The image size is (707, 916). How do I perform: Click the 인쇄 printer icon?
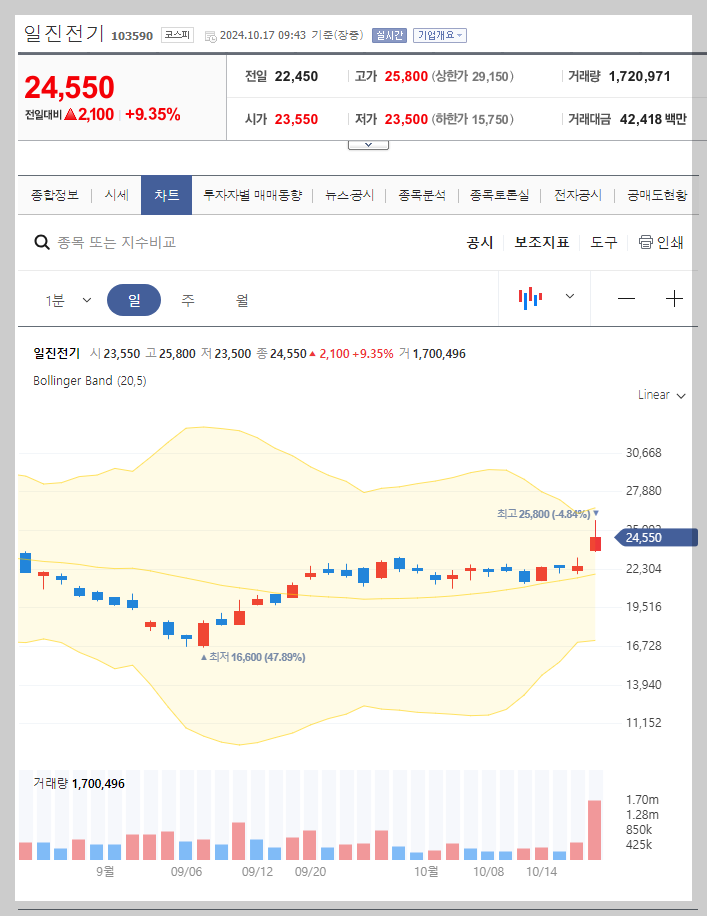pos(645,241)
